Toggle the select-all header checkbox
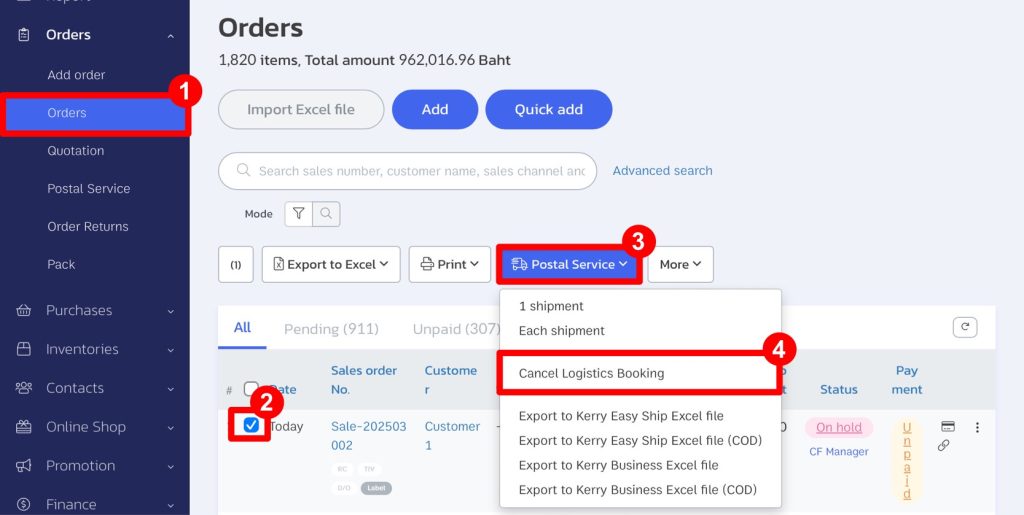Screen dimensions: 1024x515 pos(251,389)
